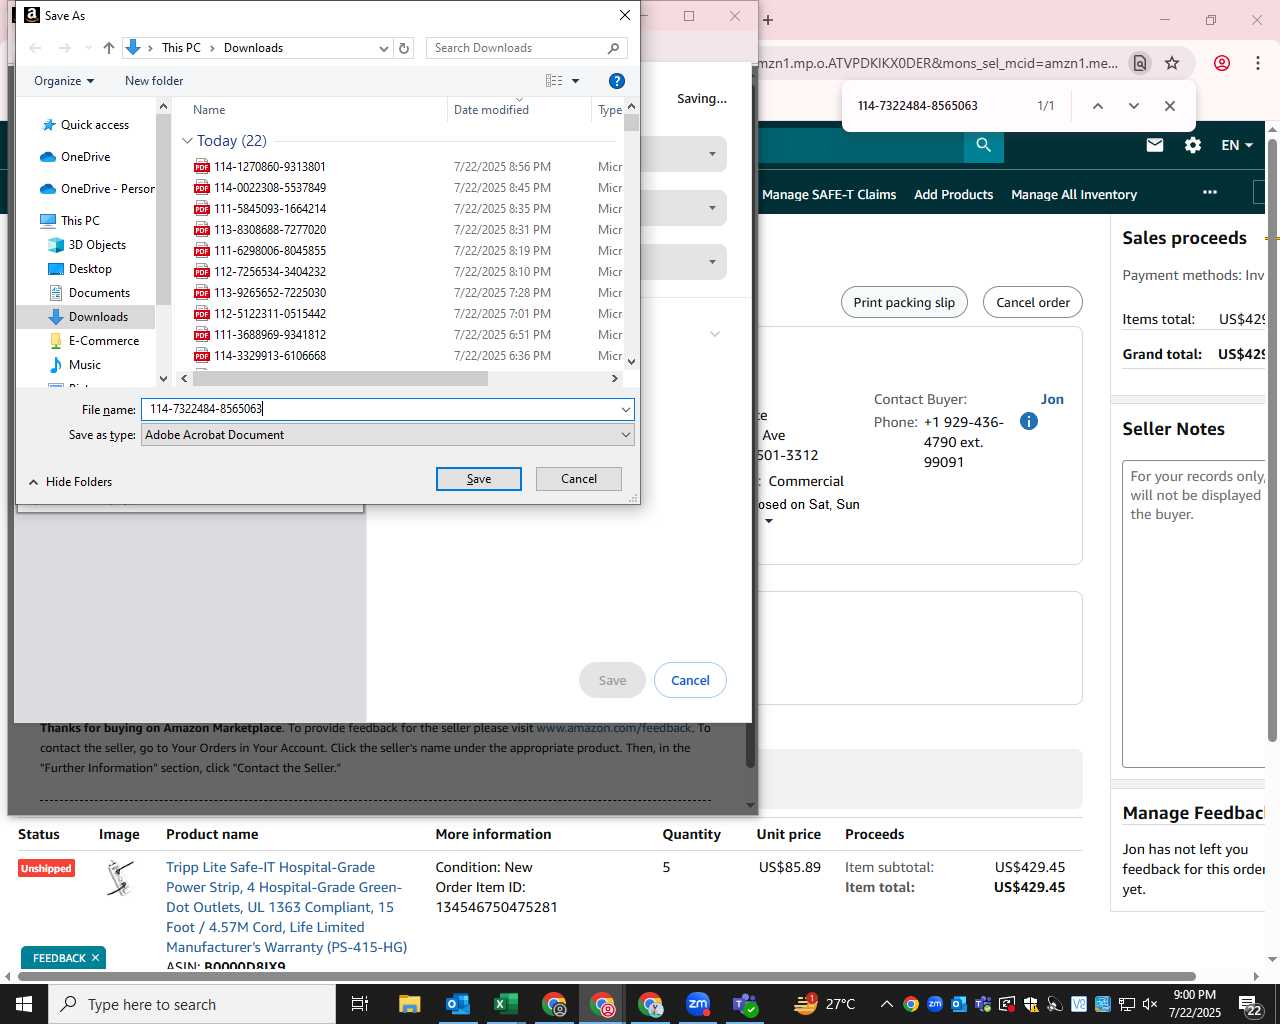Go to next find result
This screenshot has height=1024, width=1280.
(x=1133, y=106)
